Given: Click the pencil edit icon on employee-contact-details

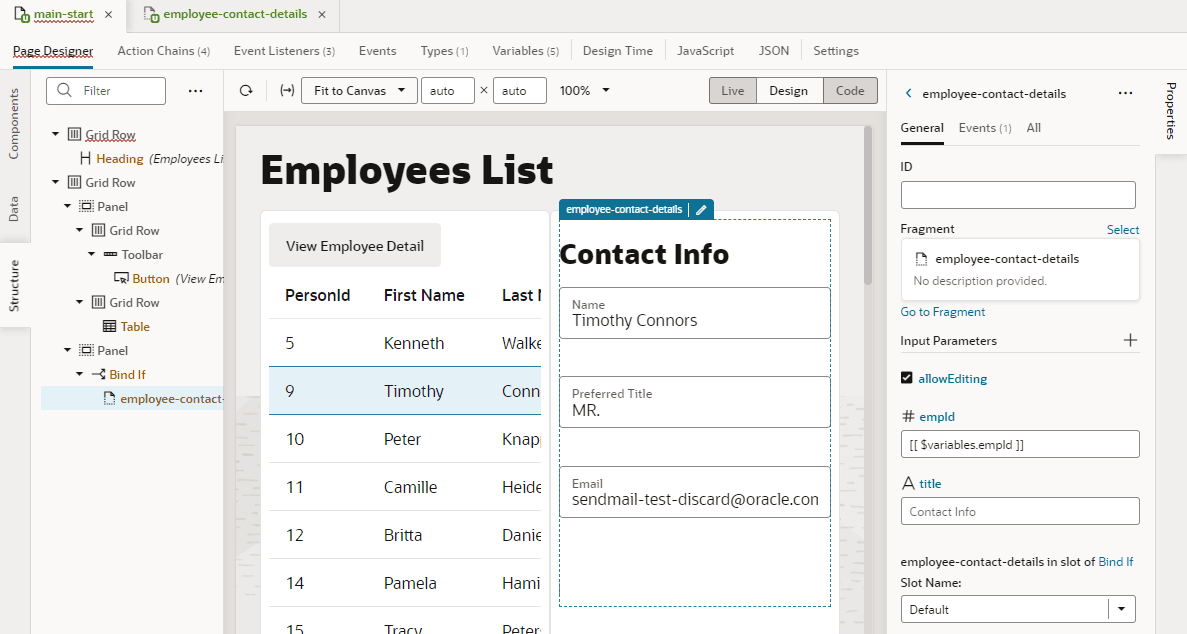Looking at the screenshot, I should (701, 210).
